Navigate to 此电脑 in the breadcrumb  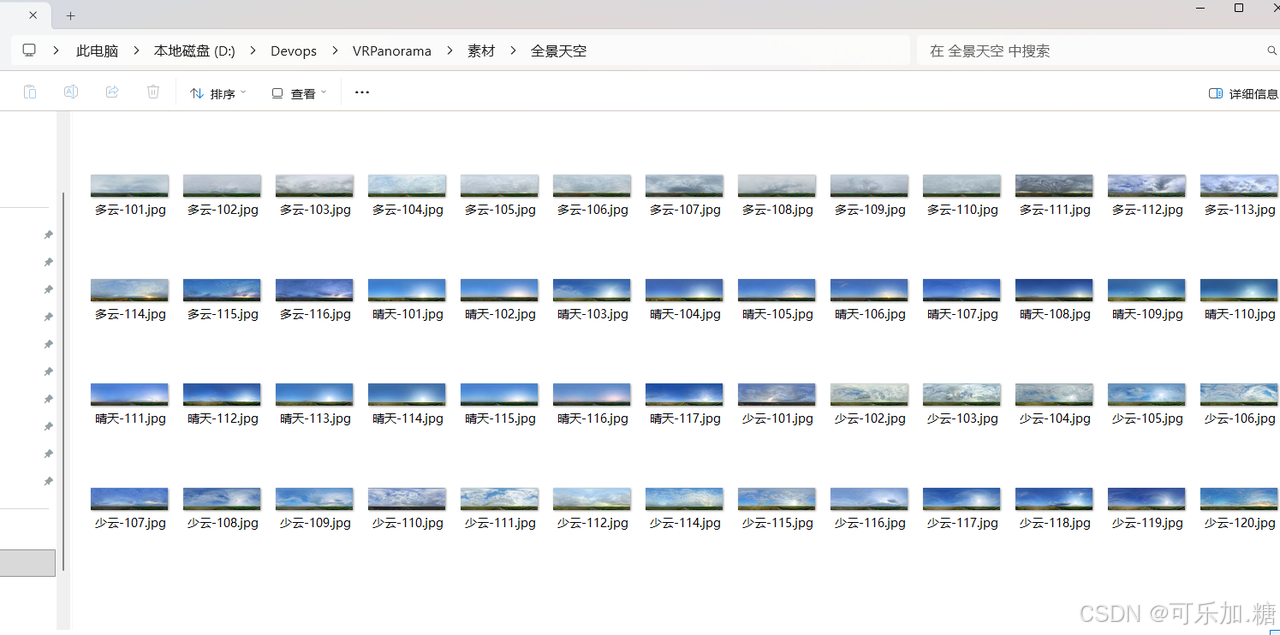(x=97, y=51)
